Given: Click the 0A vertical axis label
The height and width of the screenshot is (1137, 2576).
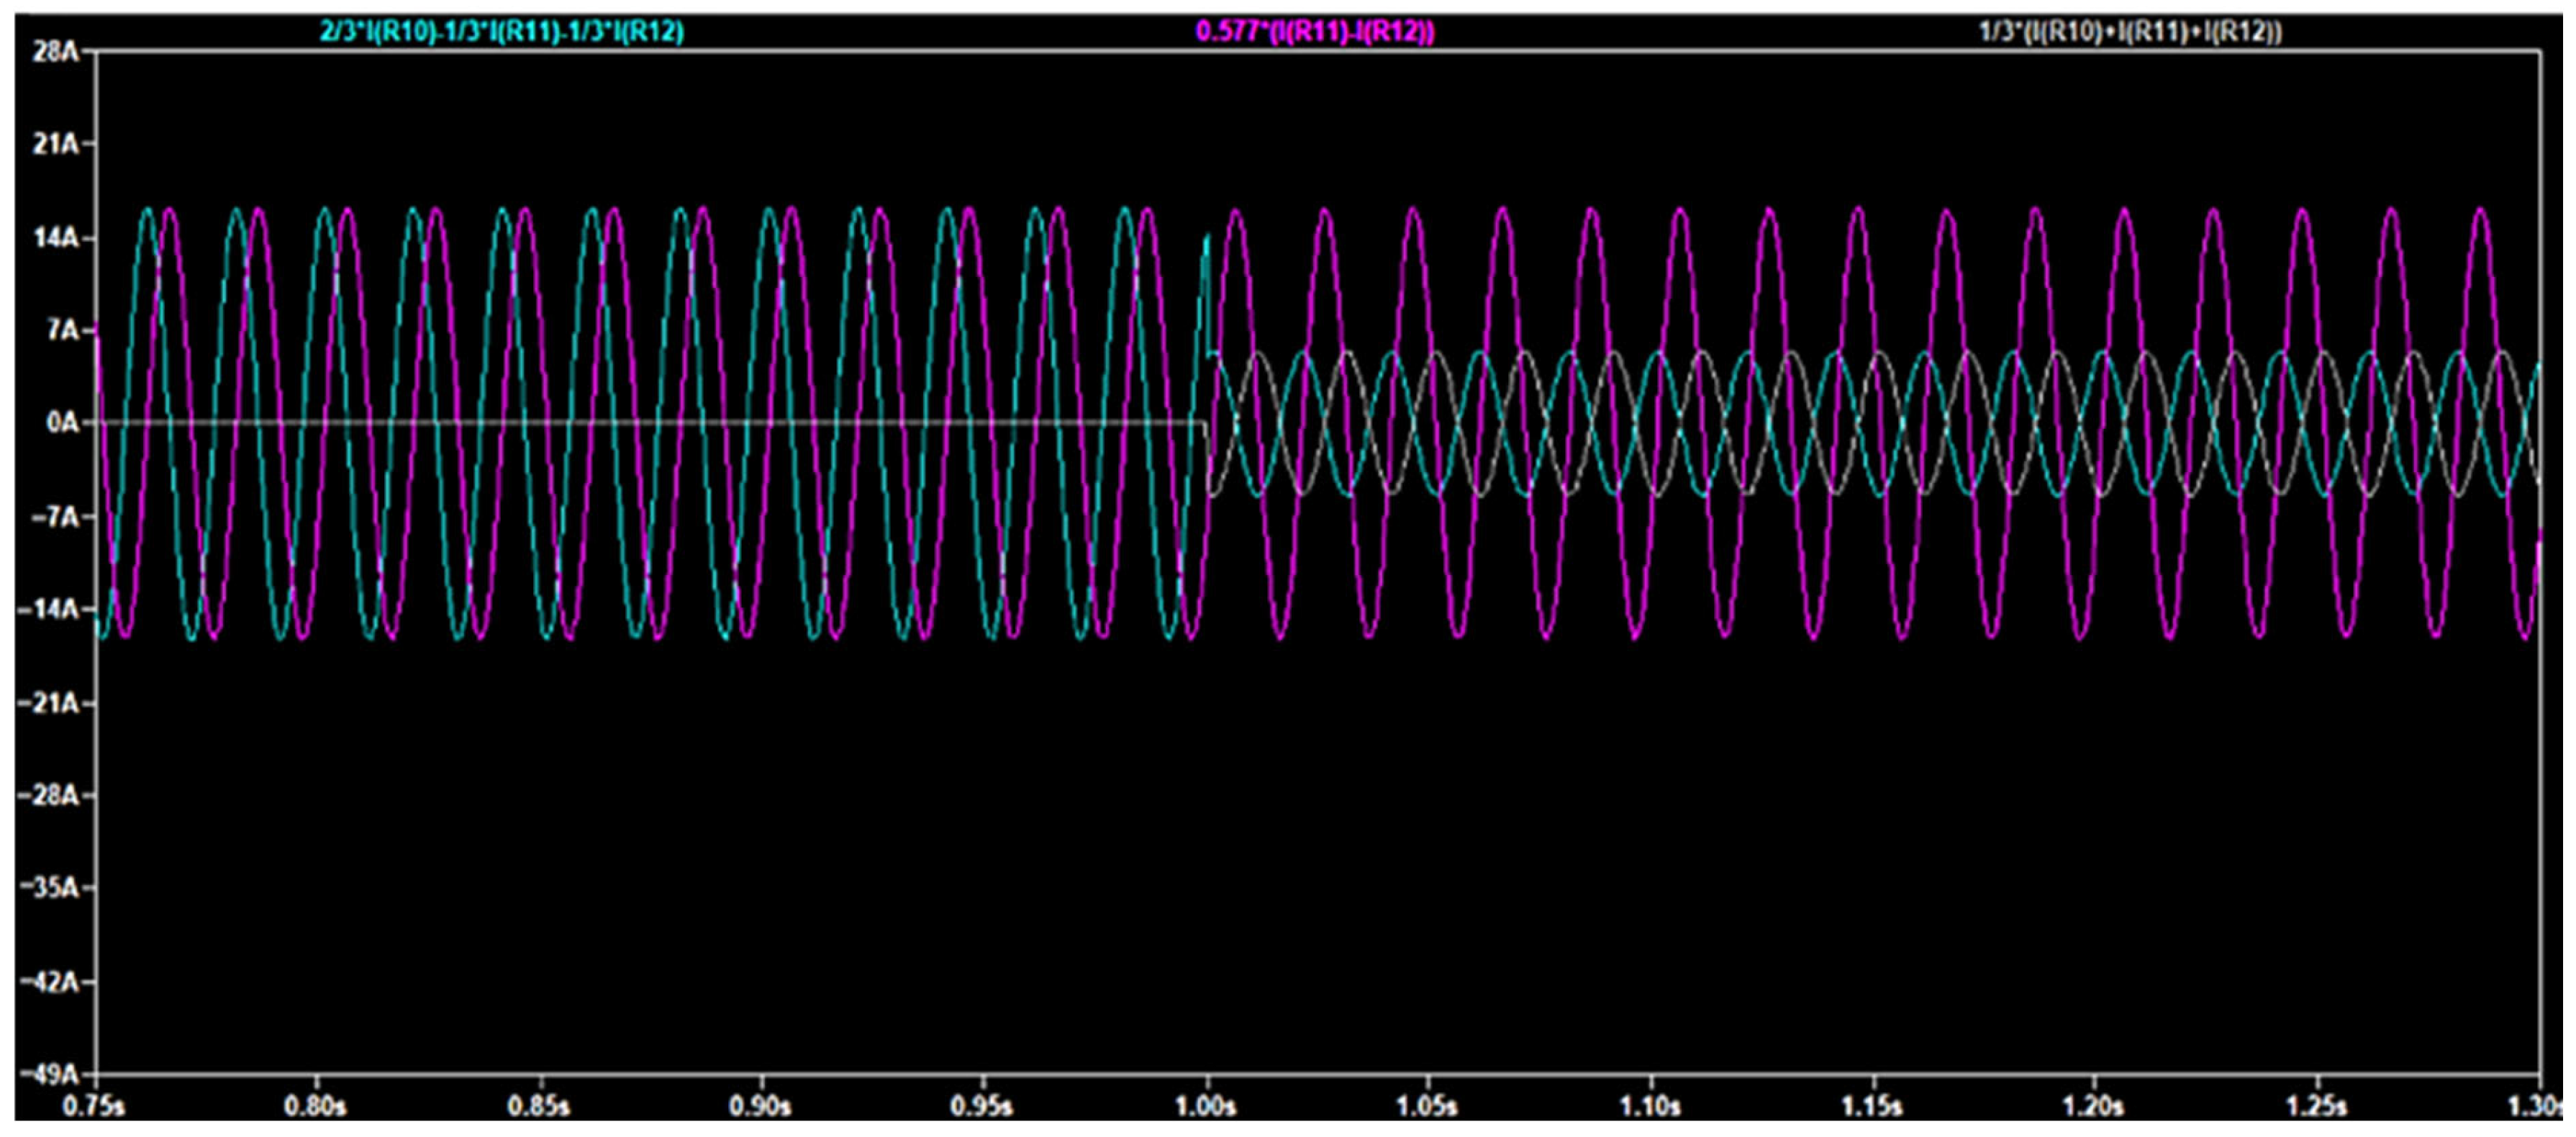Looking at the screenshot, I should click(x=62, y=423).
